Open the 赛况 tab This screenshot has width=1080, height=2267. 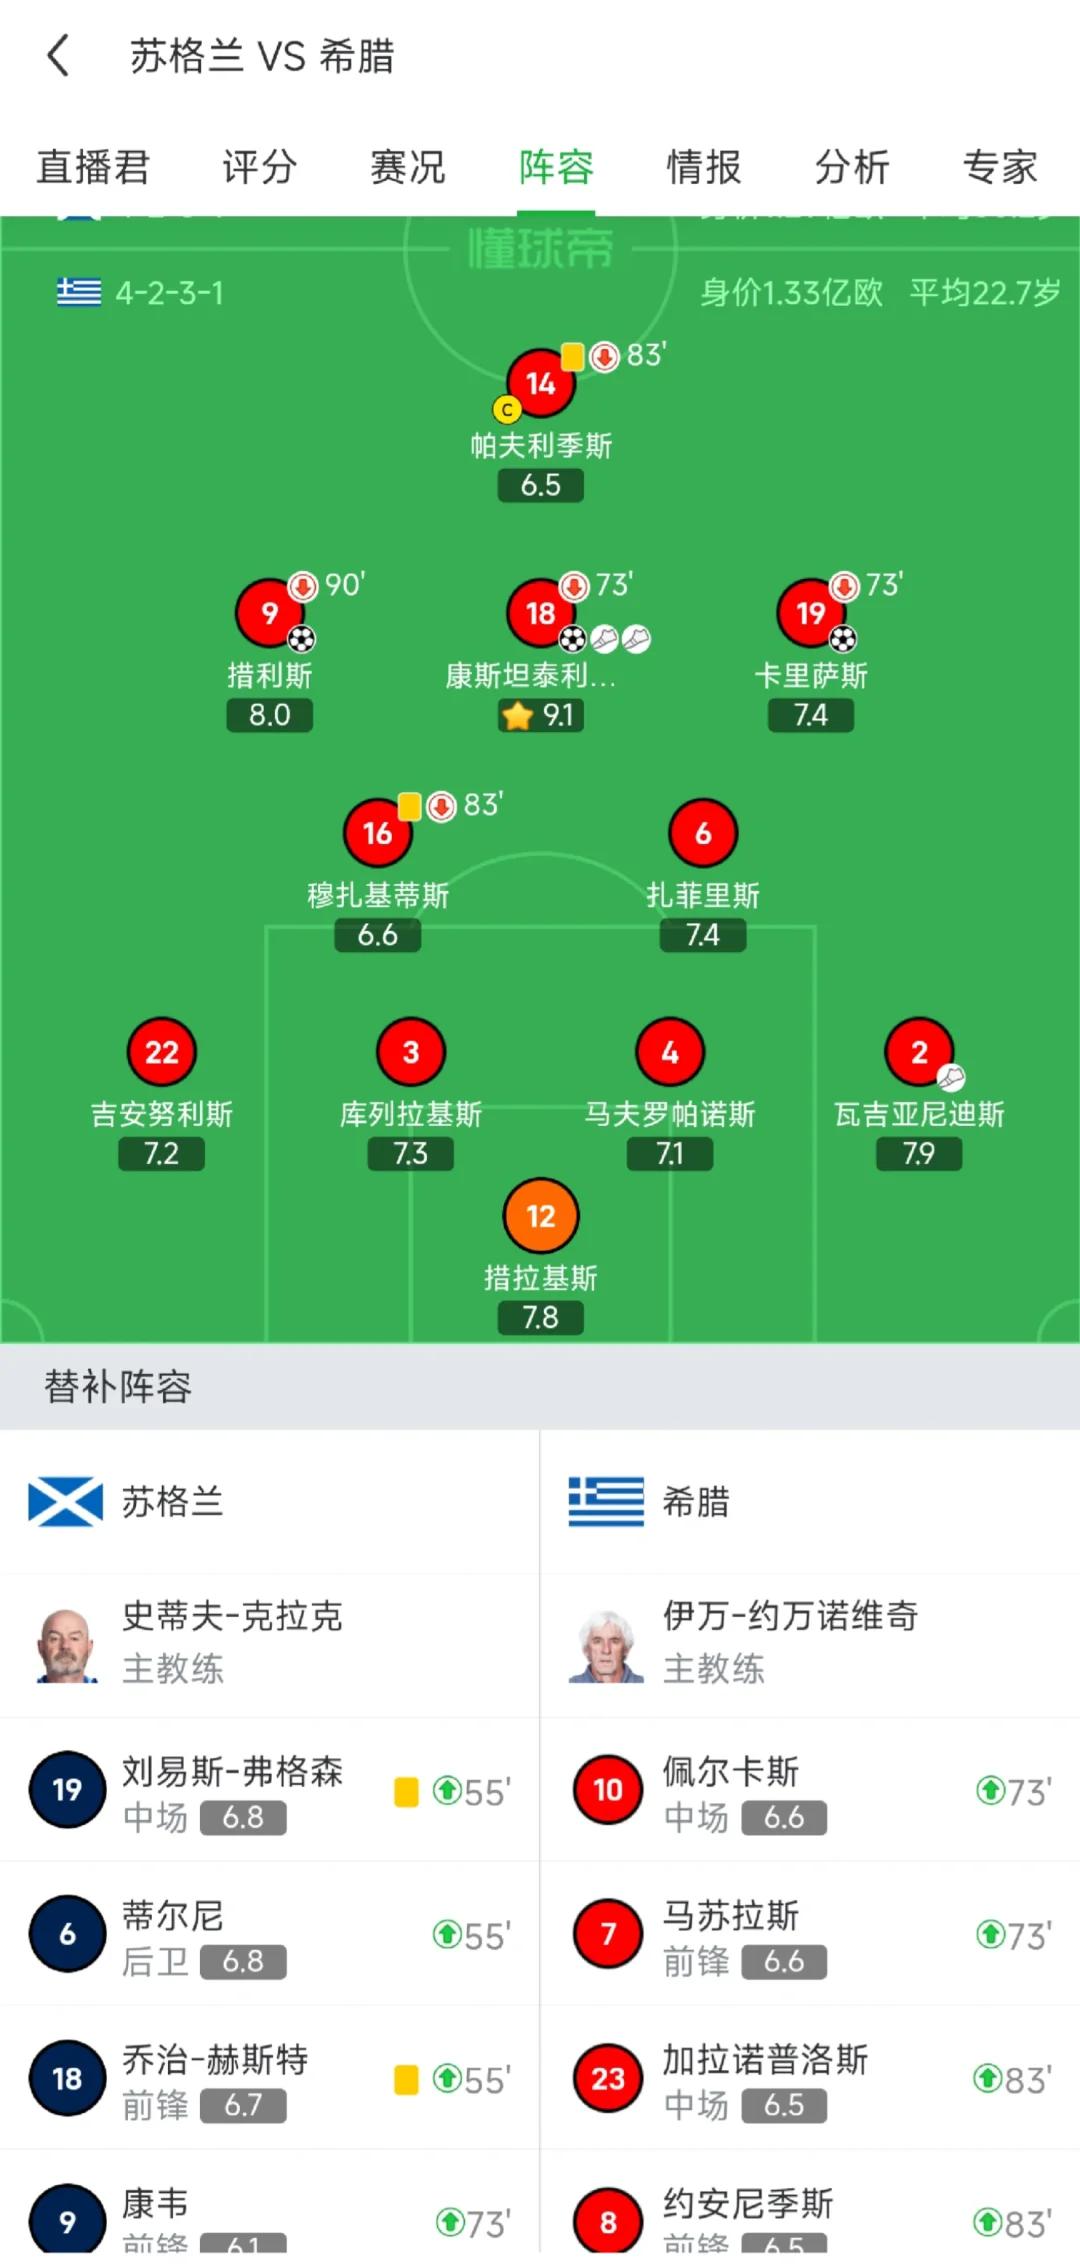pyautogui.click(x=406, y=168)
